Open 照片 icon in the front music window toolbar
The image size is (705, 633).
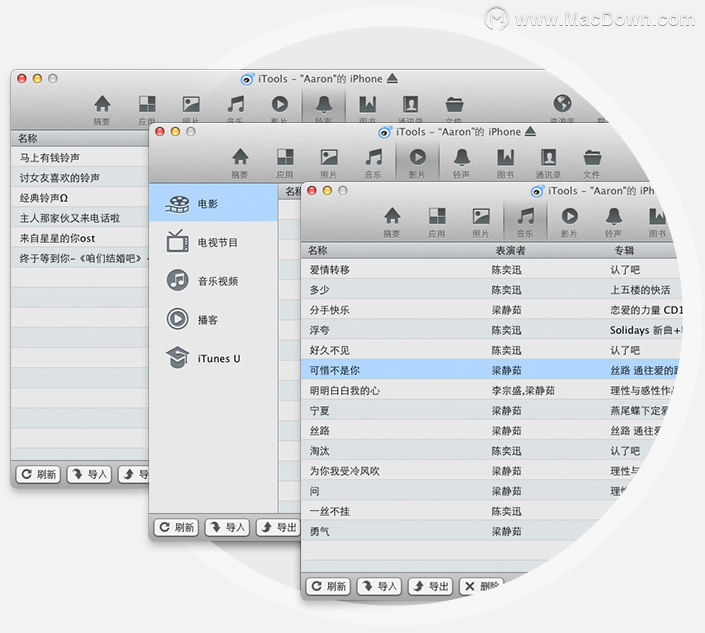(481, 219)
